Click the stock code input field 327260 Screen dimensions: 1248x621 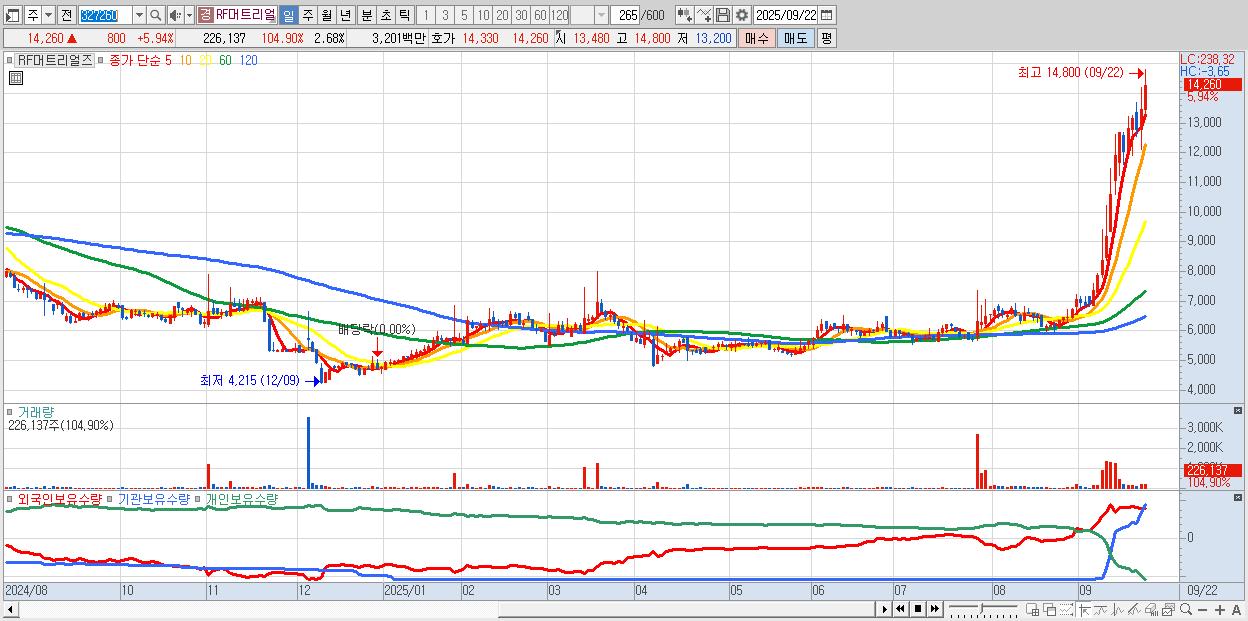(105, 15)
